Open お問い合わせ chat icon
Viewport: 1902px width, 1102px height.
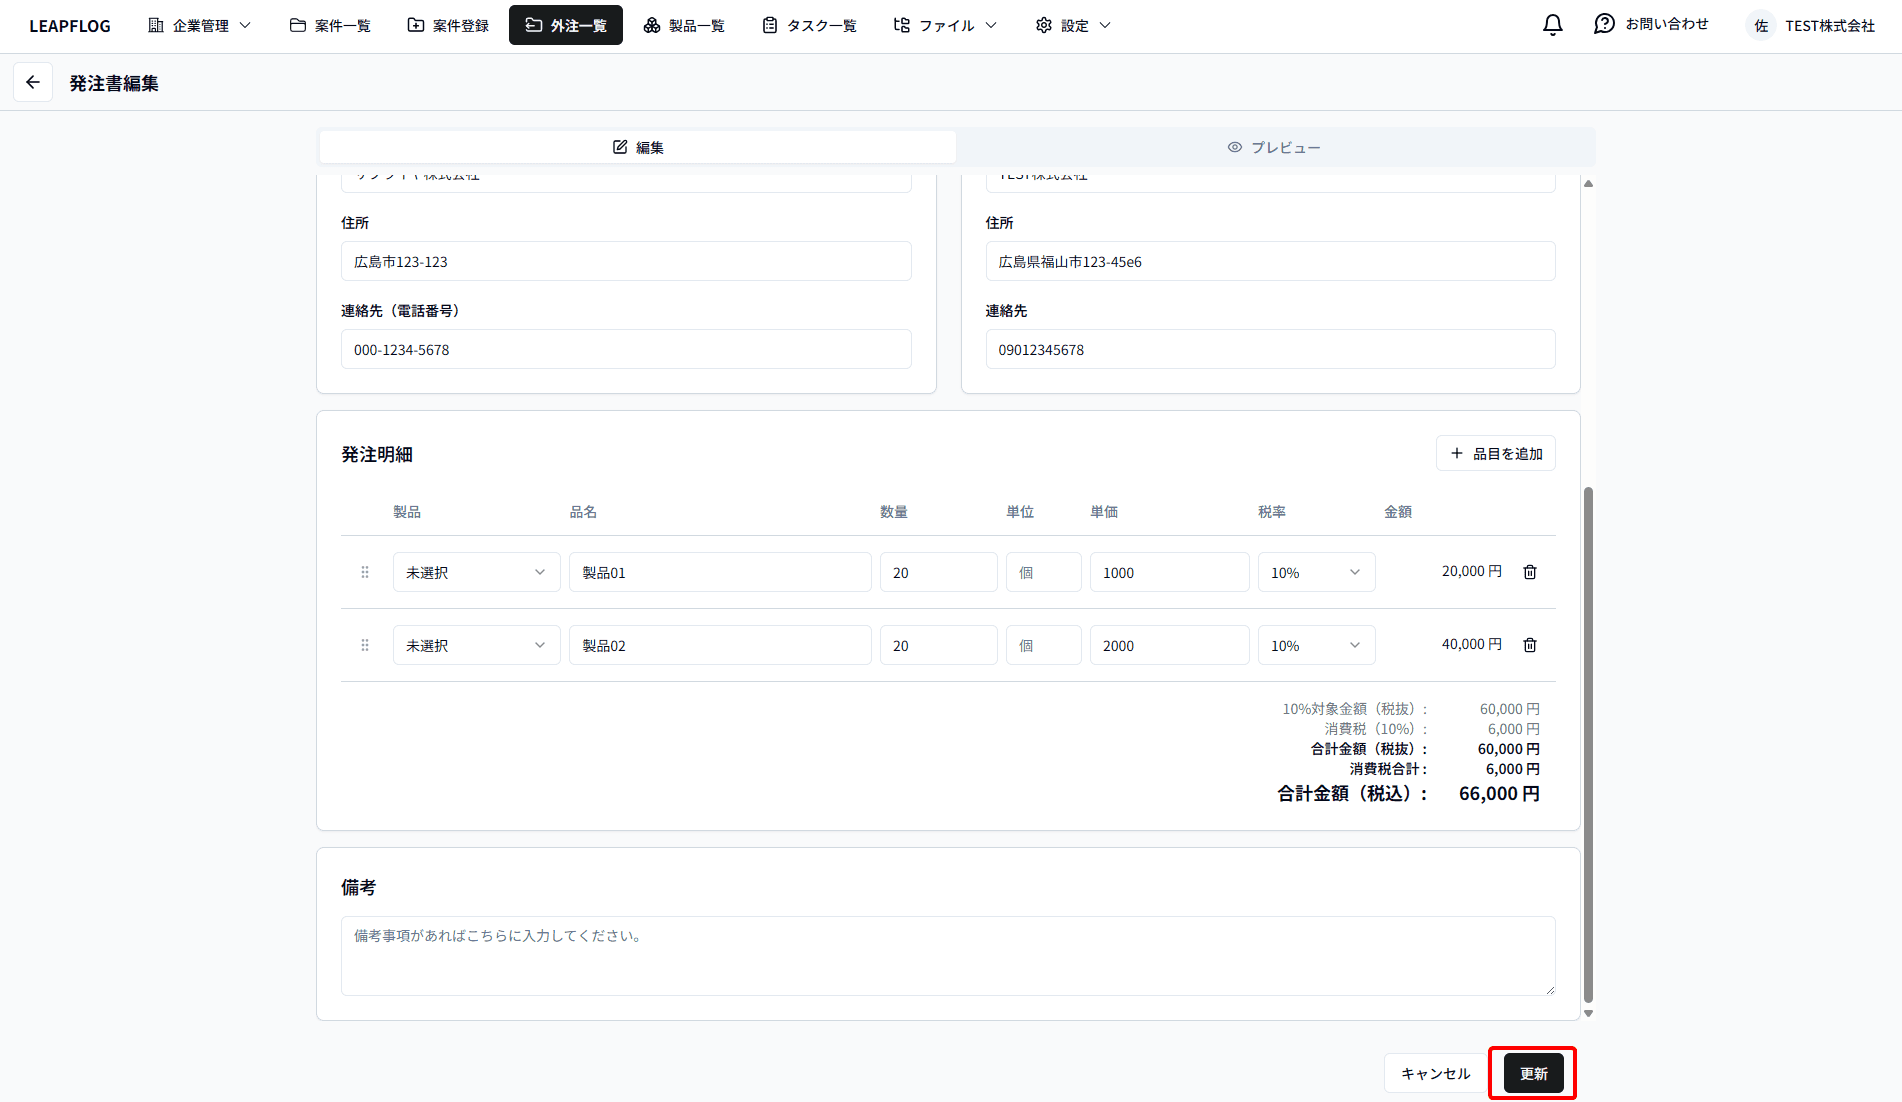click(x=1604, y=25)
